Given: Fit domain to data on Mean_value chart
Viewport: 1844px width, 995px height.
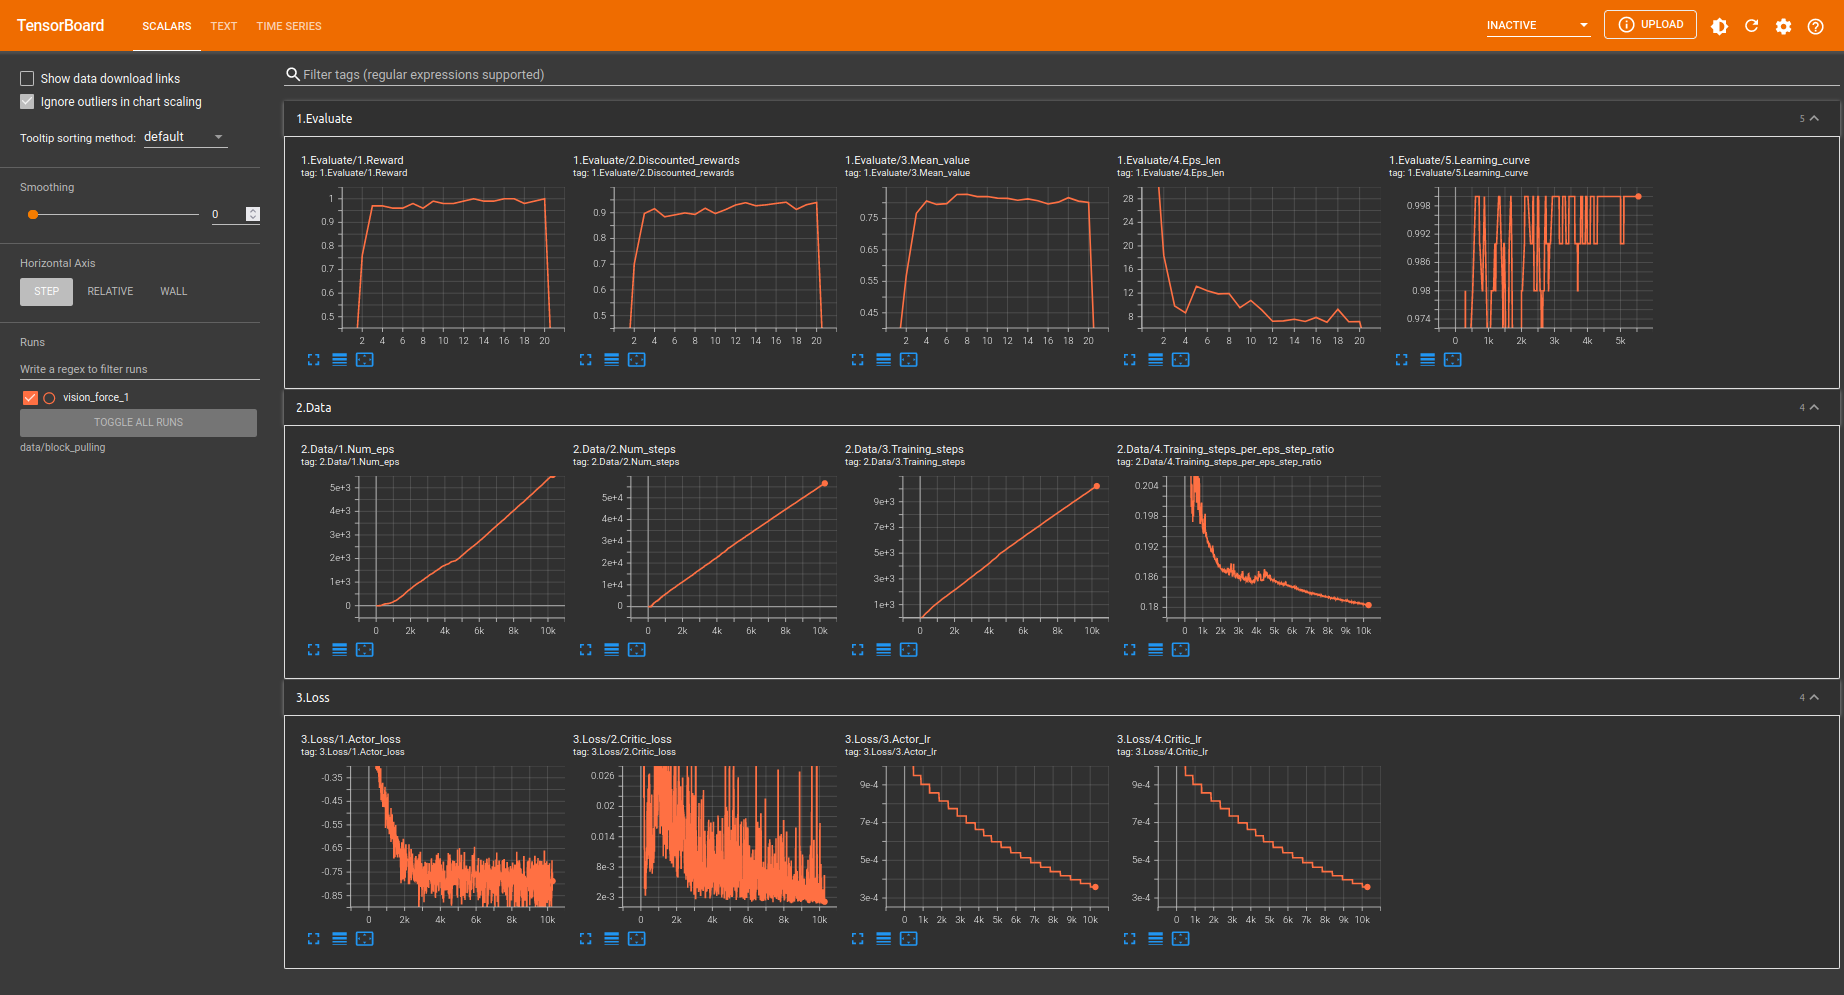Looking at the screenshot, I should tap(909, 360).
